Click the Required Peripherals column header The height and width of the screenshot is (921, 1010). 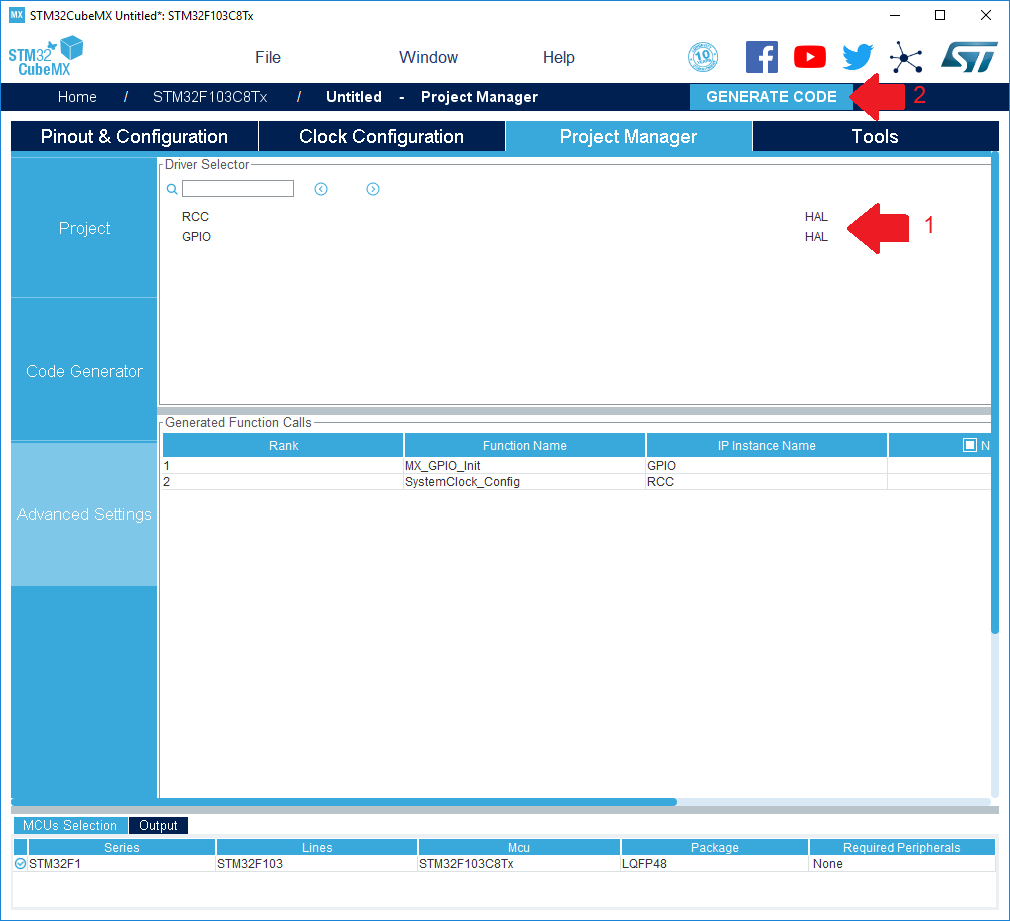pos(902,848)
